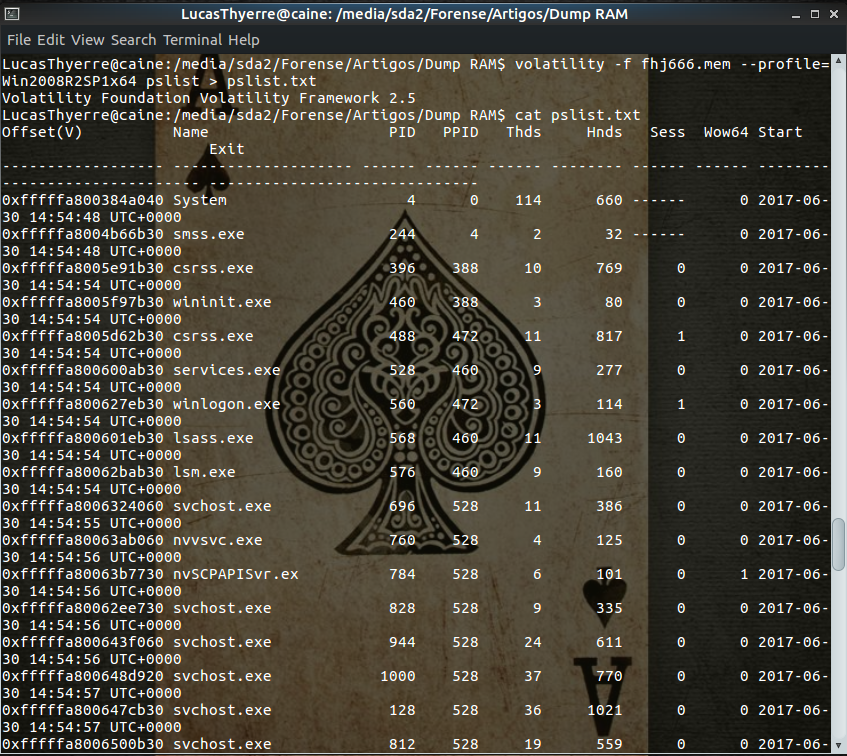Screen dimensions: 847x756
Task: Click the 'lsm.exe' process name
Action: coord(204,472)
